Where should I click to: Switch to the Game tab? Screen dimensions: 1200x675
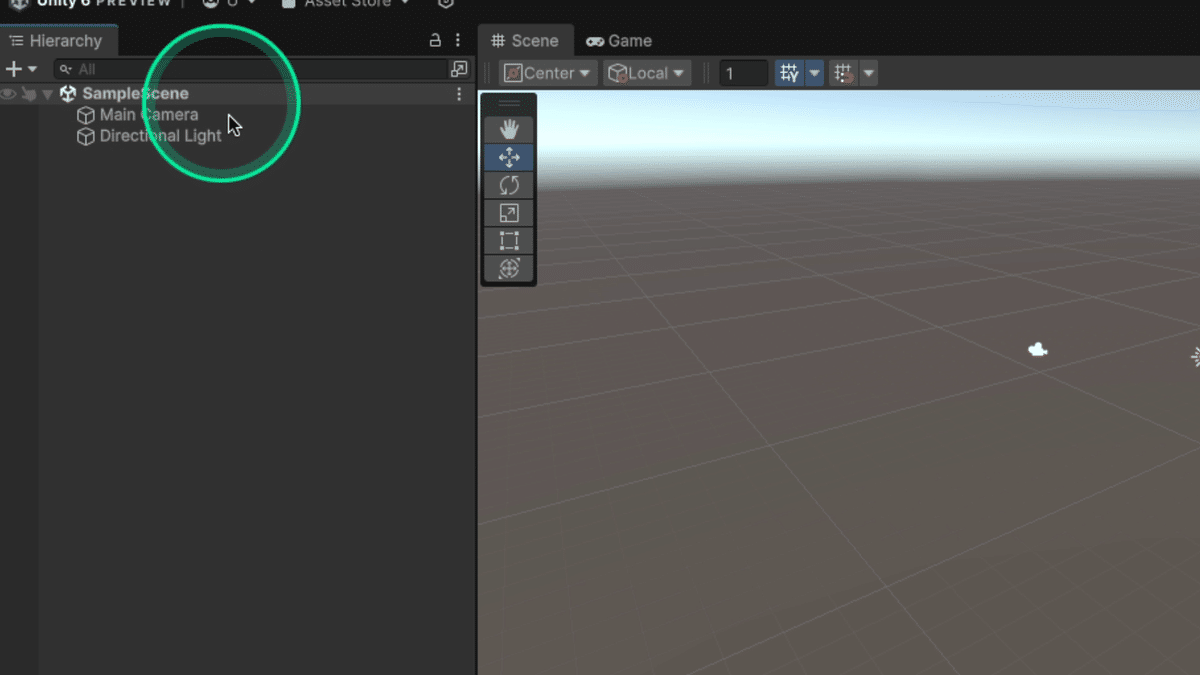click(x=619, y=41)
